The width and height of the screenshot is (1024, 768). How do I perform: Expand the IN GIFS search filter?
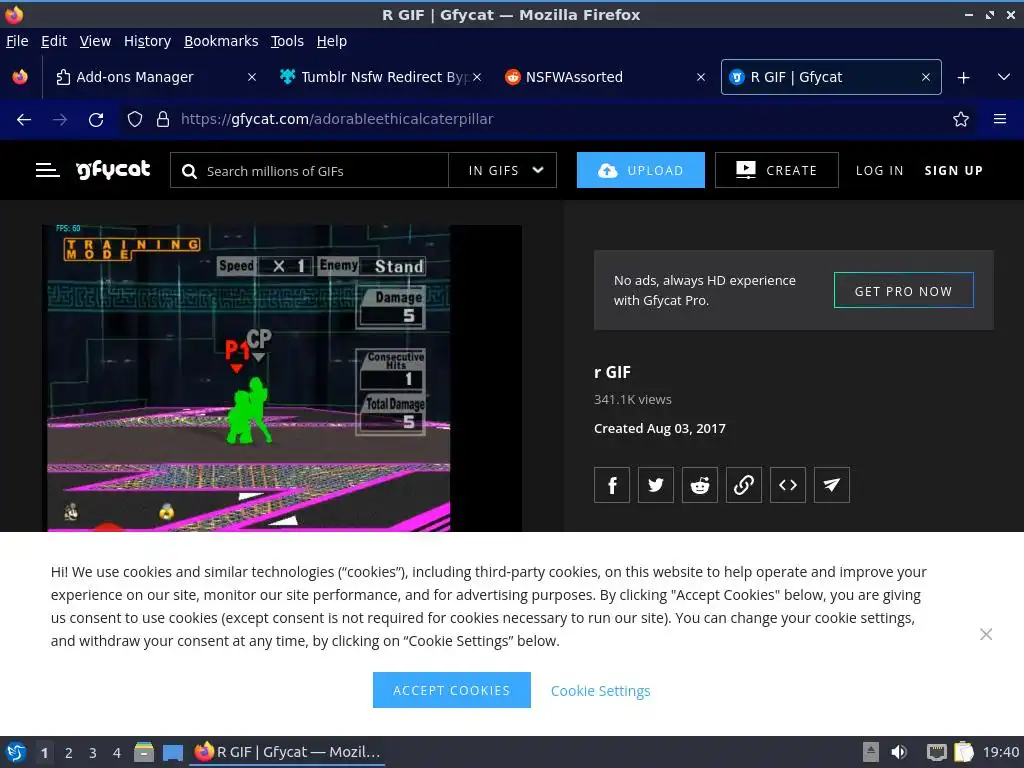[x=503, y=170]
